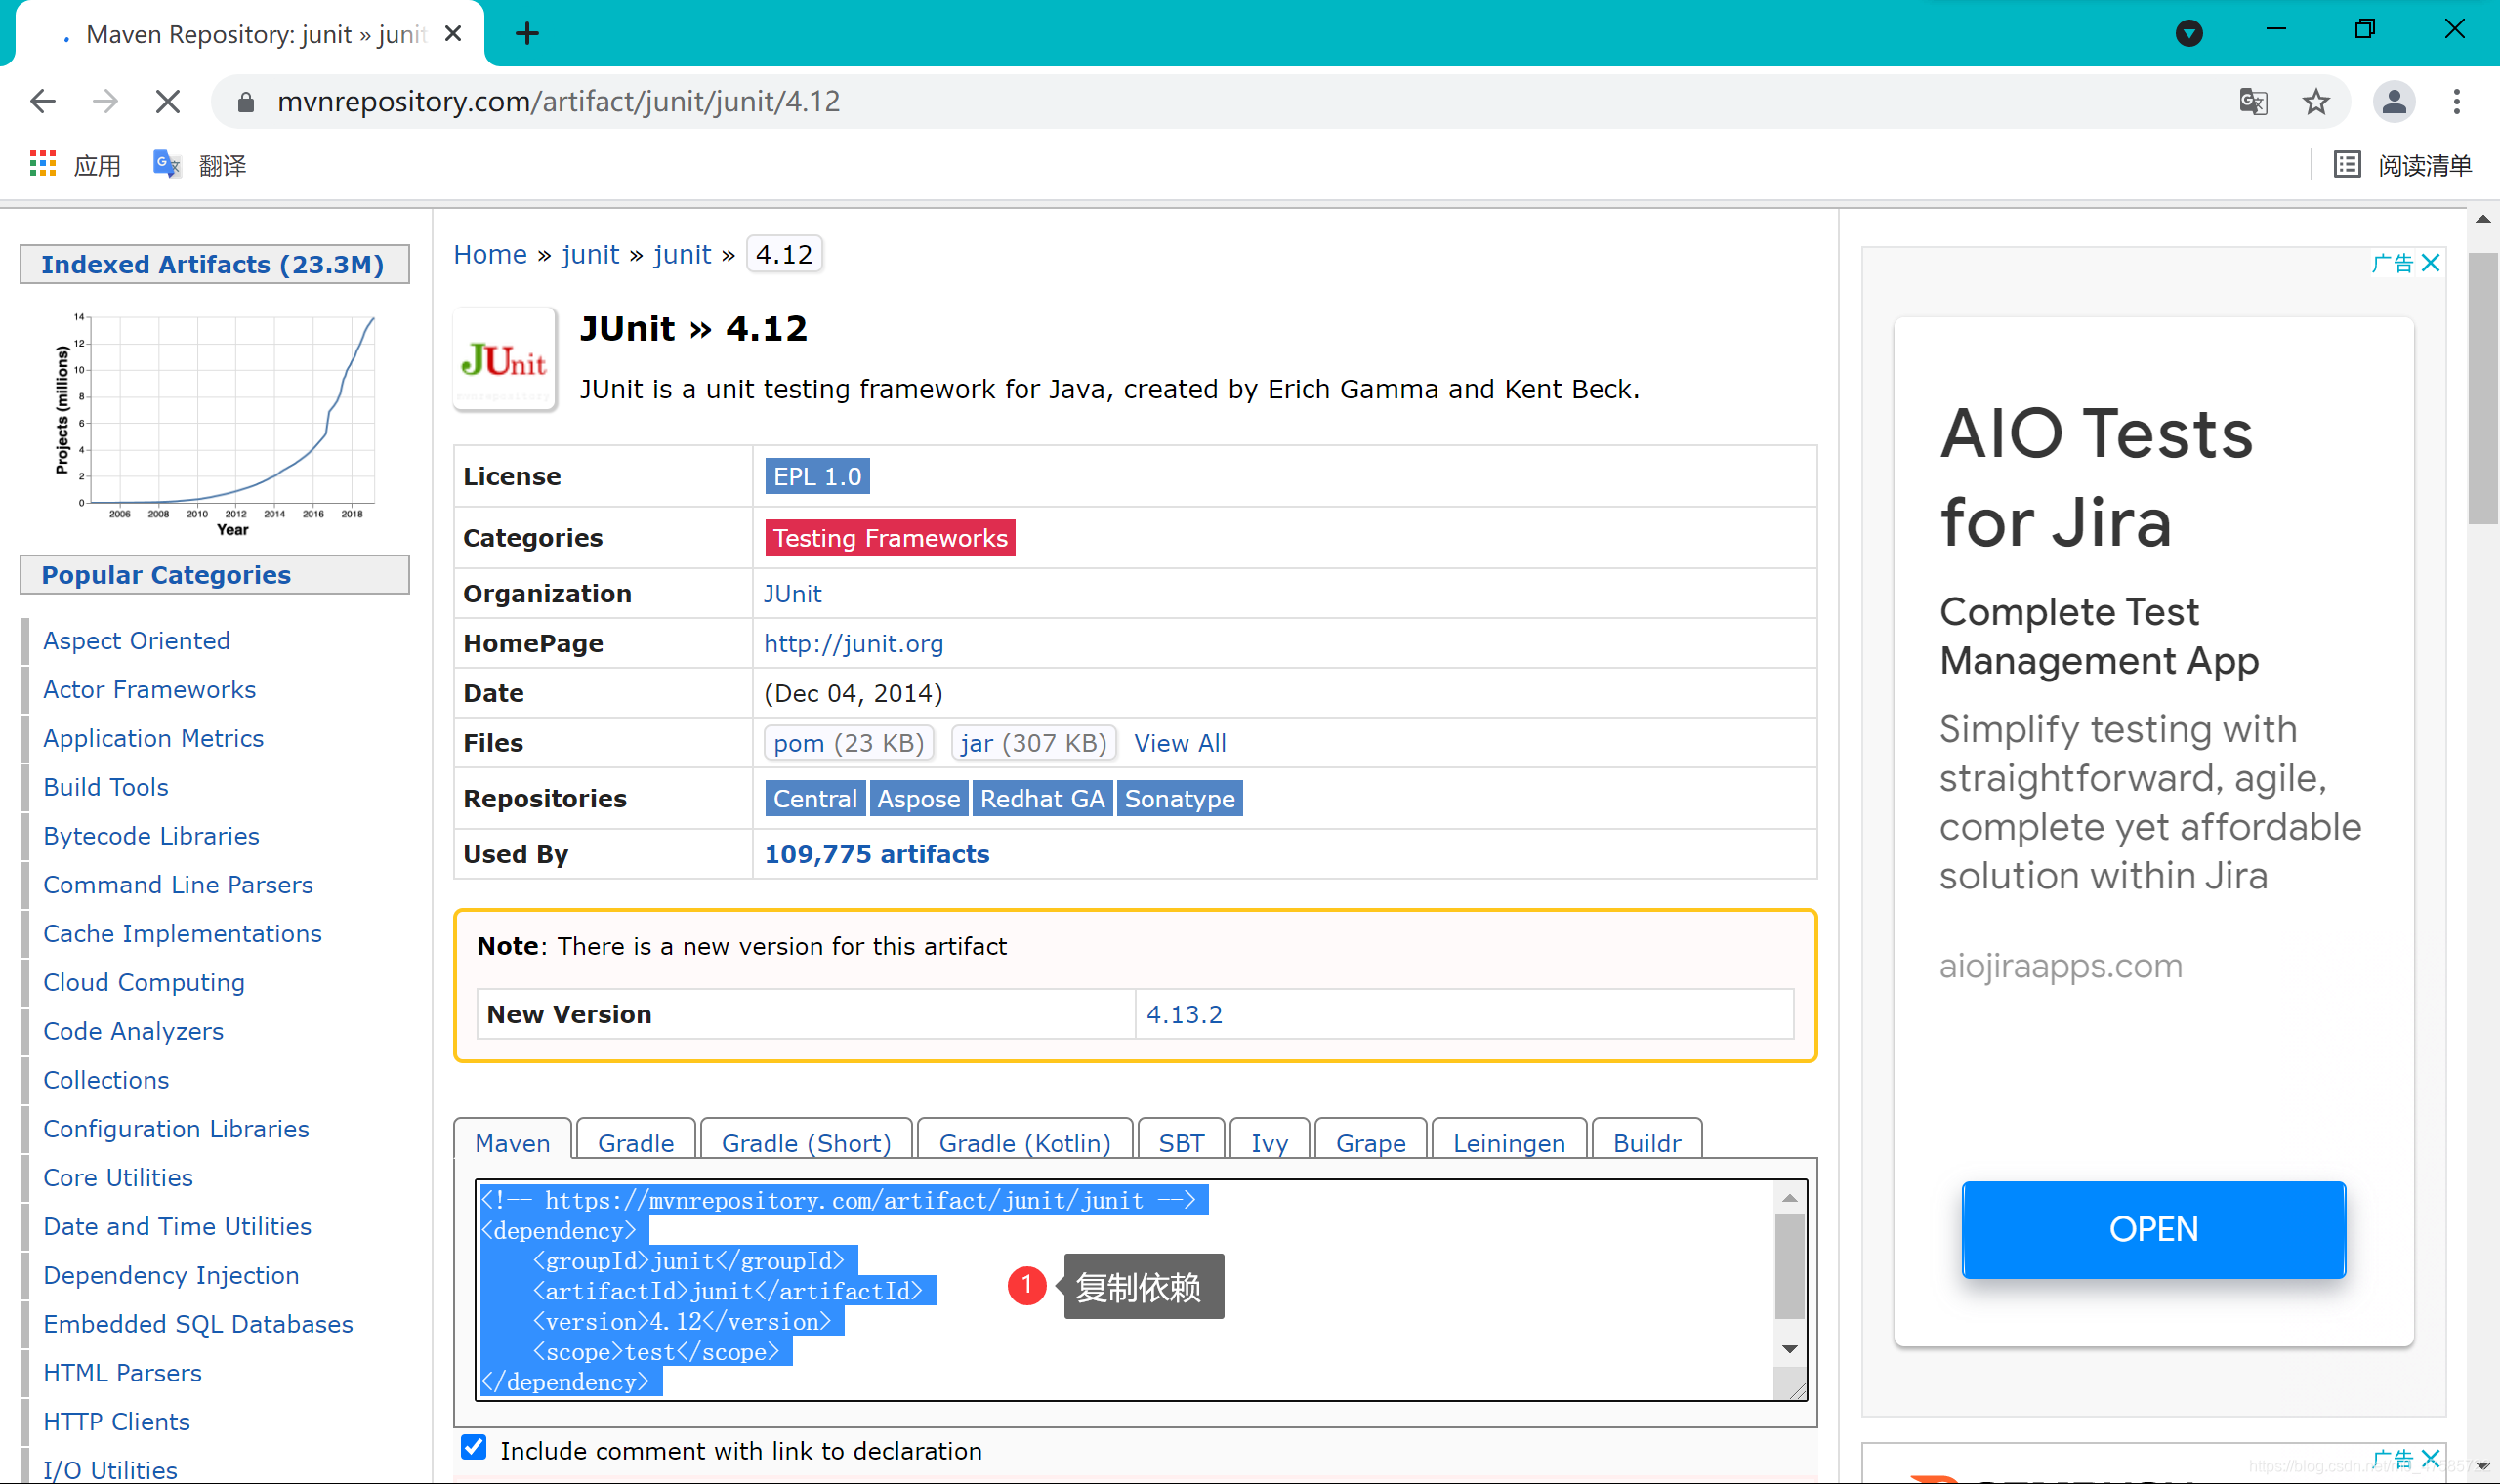This screenshot has width=2500, height=1484.
Task: Switch to Leiningen tab
Action: coord(1509,1142)
